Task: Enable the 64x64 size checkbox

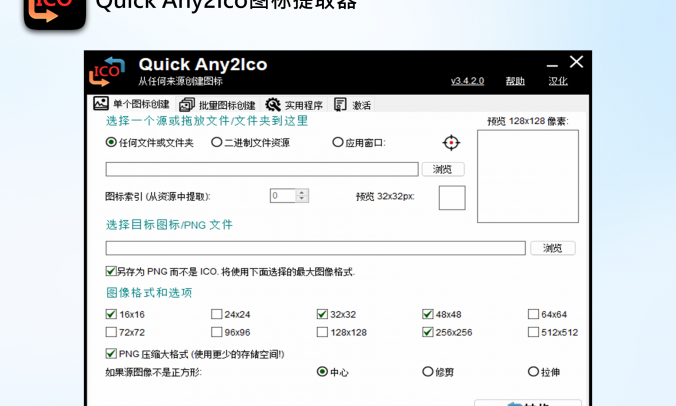Action: [x=533, y=314]
